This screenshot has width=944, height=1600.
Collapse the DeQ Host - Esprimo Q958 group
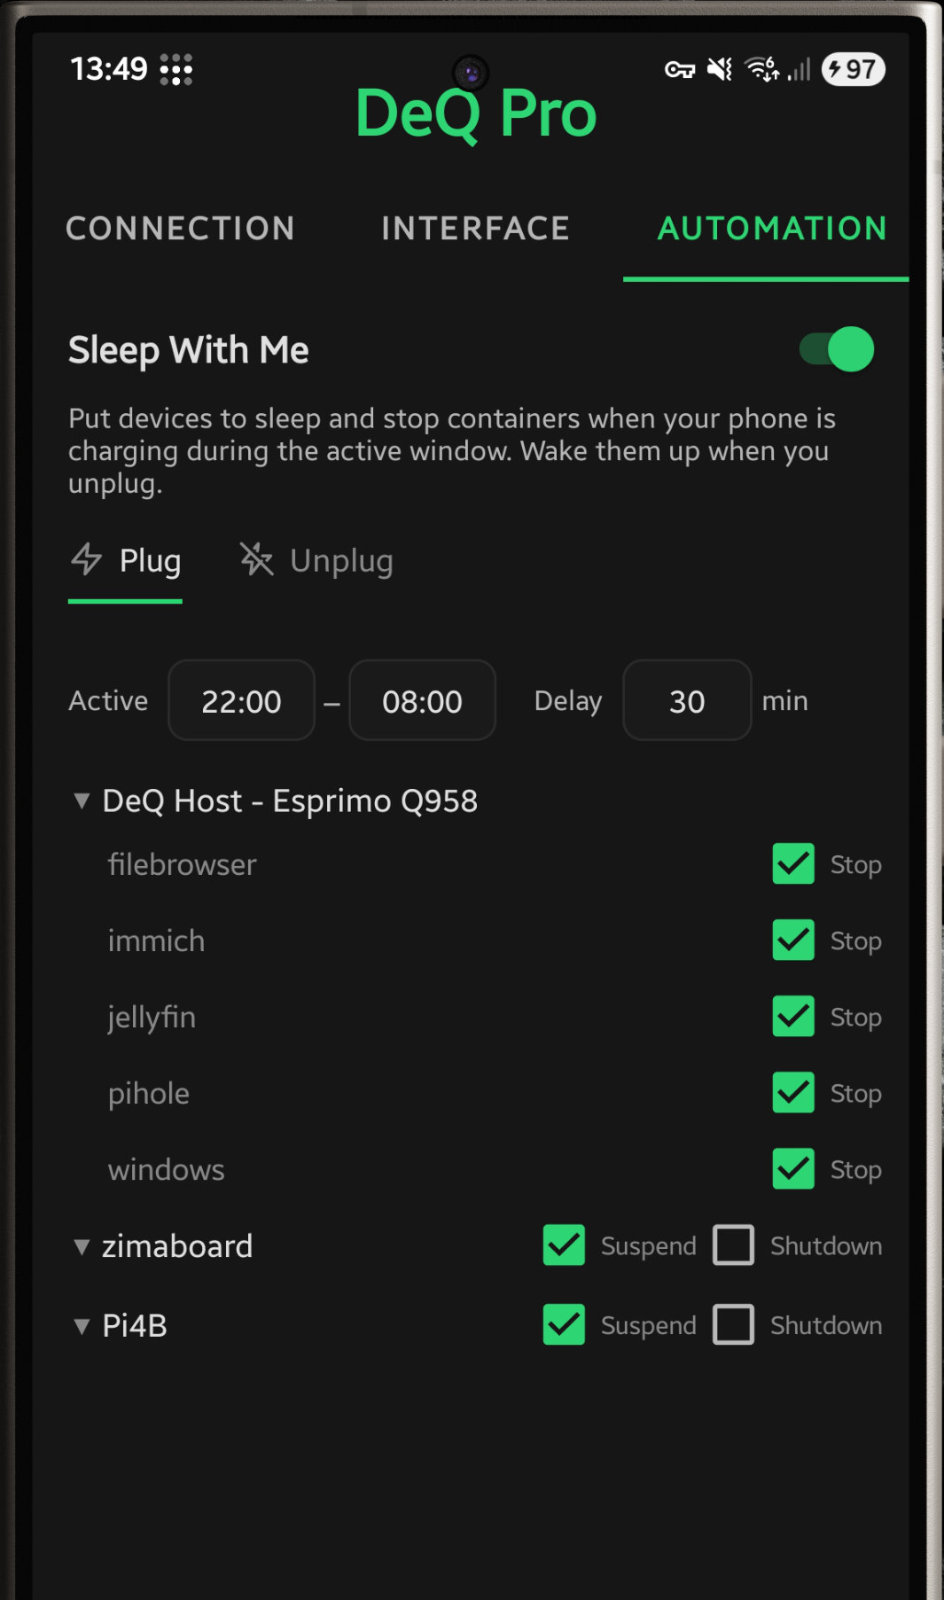point(82,801)
